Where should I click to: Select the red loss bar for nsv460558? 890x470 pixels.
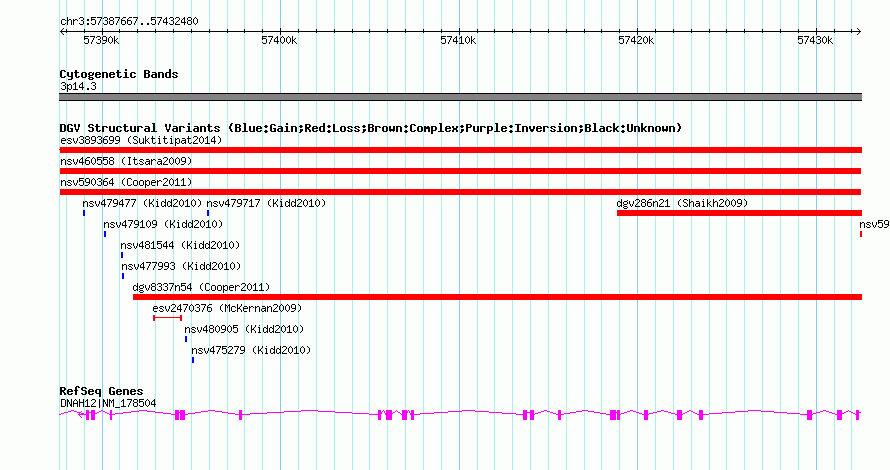click(x=460, y=171)
